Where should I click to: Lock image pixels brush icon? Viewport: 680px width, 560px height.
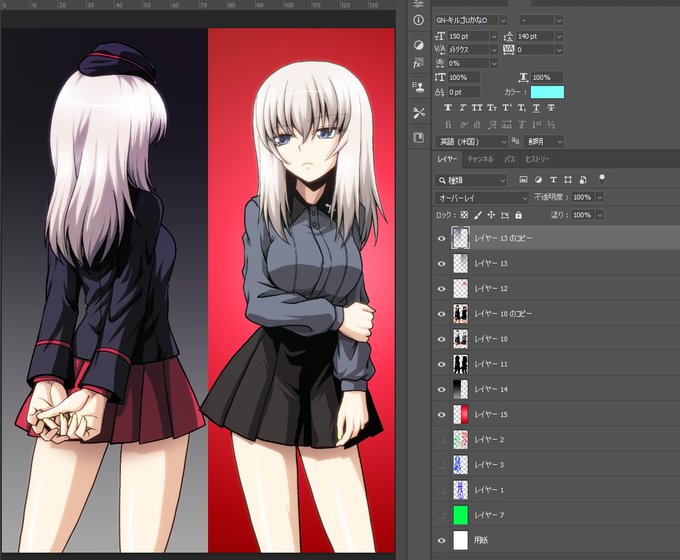(477, 215)
